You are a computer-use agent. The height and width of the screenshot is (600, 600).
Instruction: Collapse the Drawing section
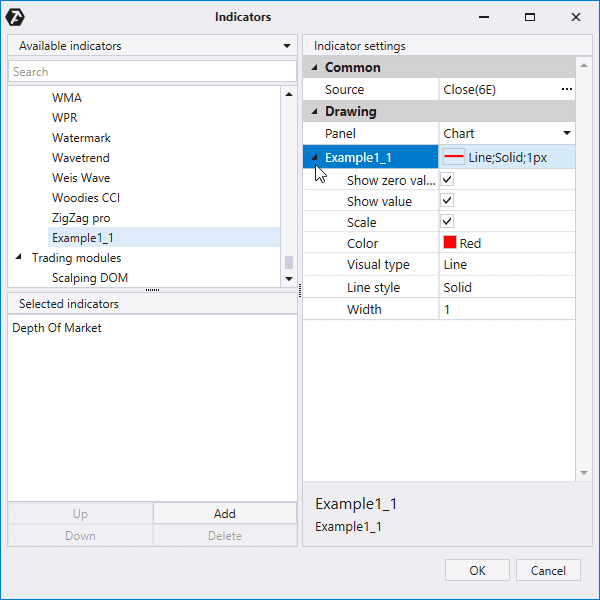click(314, 112)
